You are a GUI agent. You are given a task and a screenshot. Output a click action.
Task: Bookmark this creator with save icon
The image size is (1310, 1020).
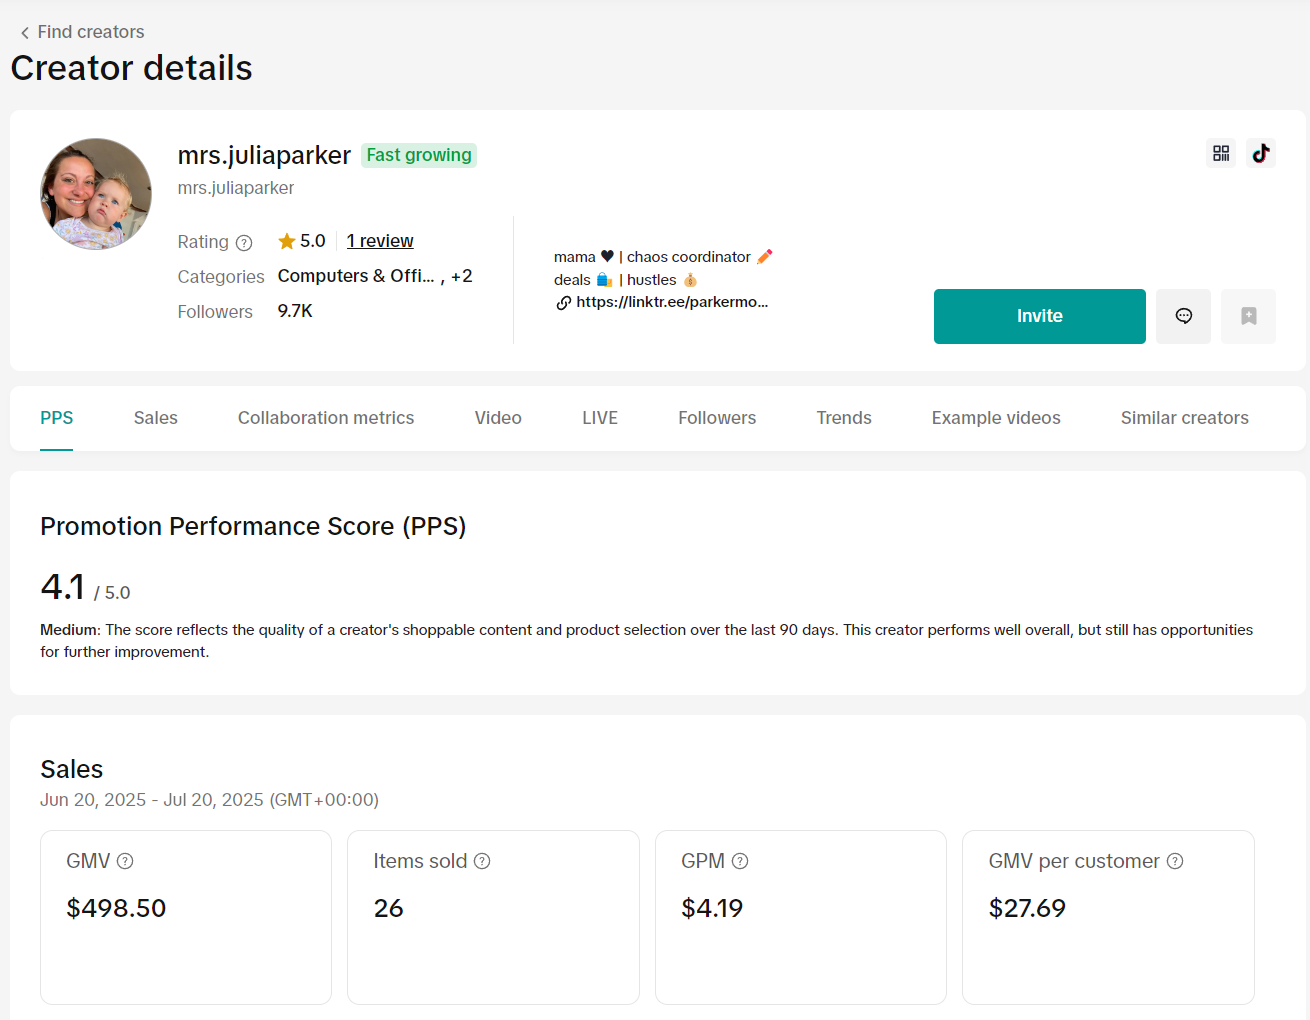pyautogui.click(x=1248, y=316)
